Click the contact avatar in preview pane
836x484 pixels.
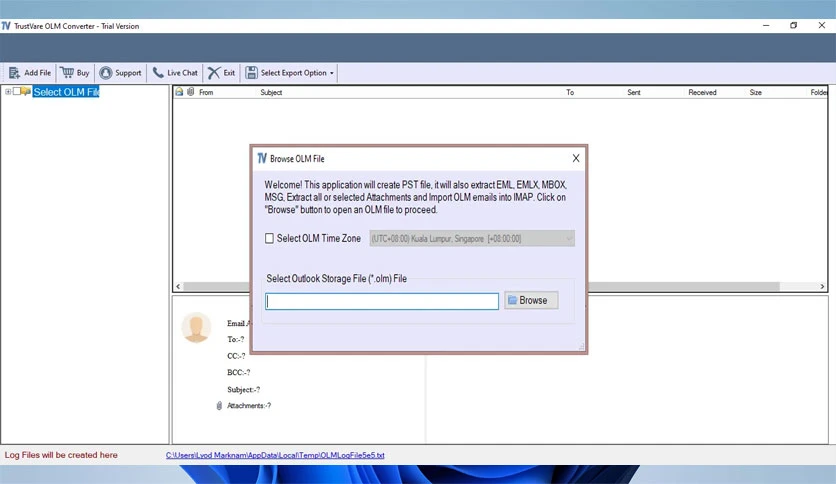[196, 327]
